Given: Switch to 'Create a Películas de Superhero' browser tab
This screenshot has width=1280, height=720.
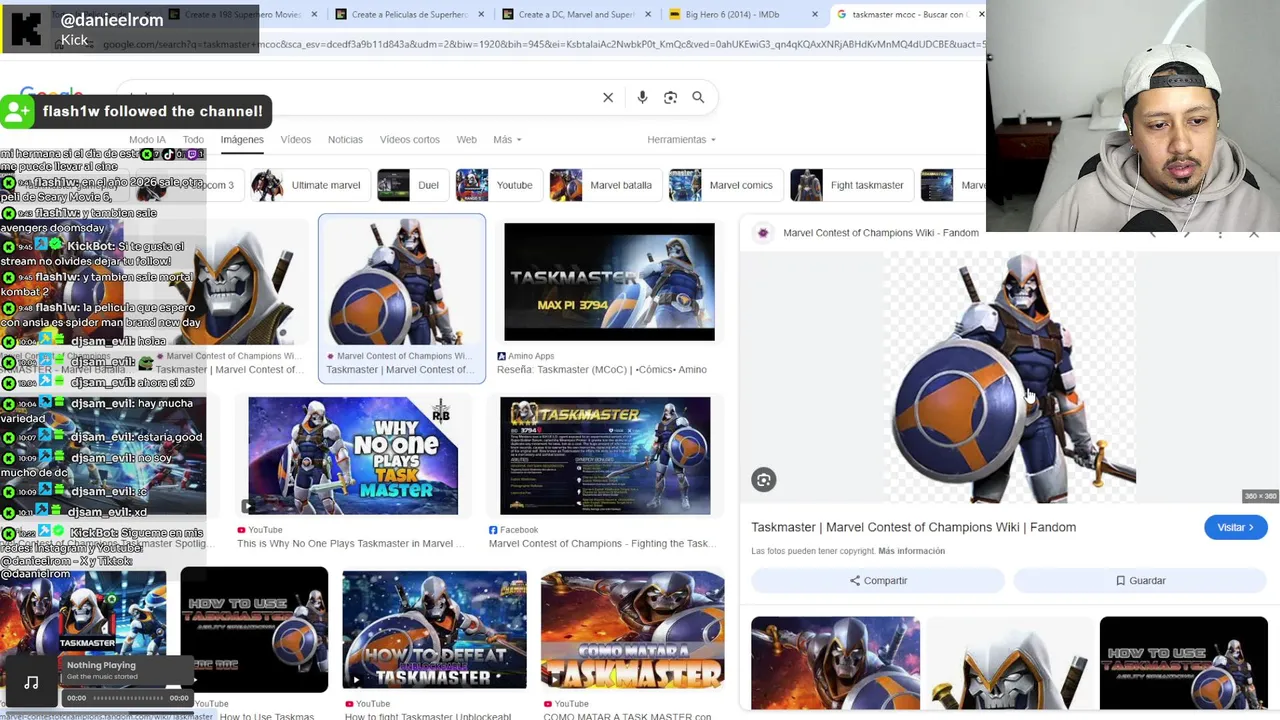Looking at the screenshot, I should coord(408,14).
